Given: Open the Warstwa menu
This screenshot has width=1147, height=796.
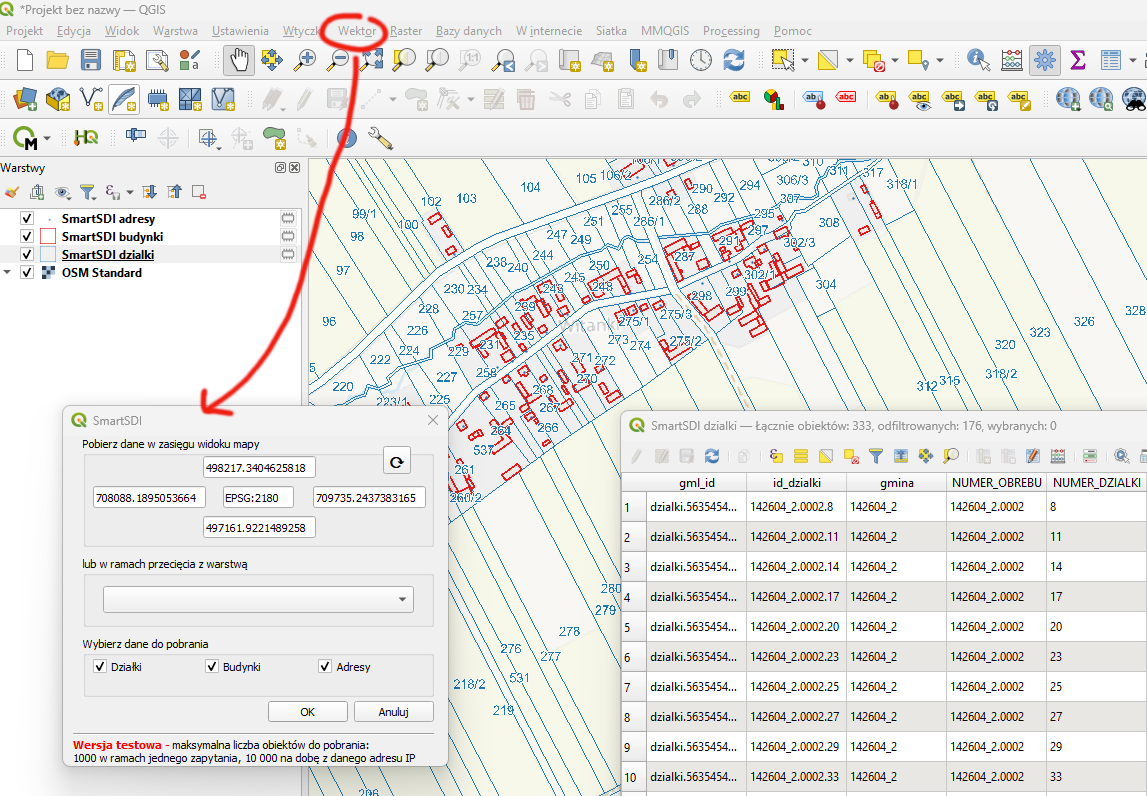Looking at the screenshot, I should (175, 31).
